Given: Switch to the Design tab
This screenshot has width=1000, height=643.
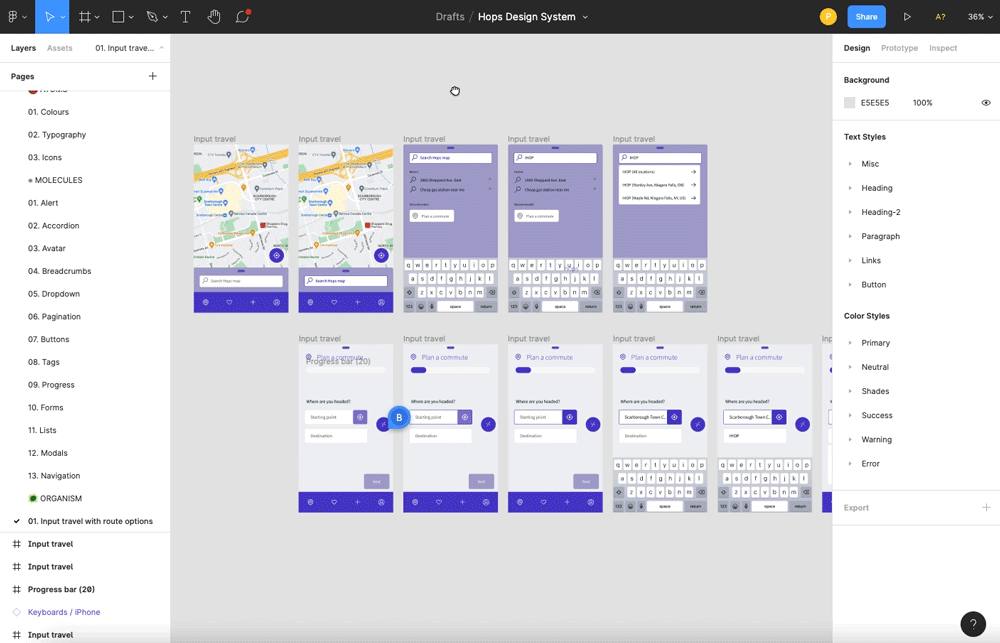Looking at the screenshot, I should [x=857, y=48].
